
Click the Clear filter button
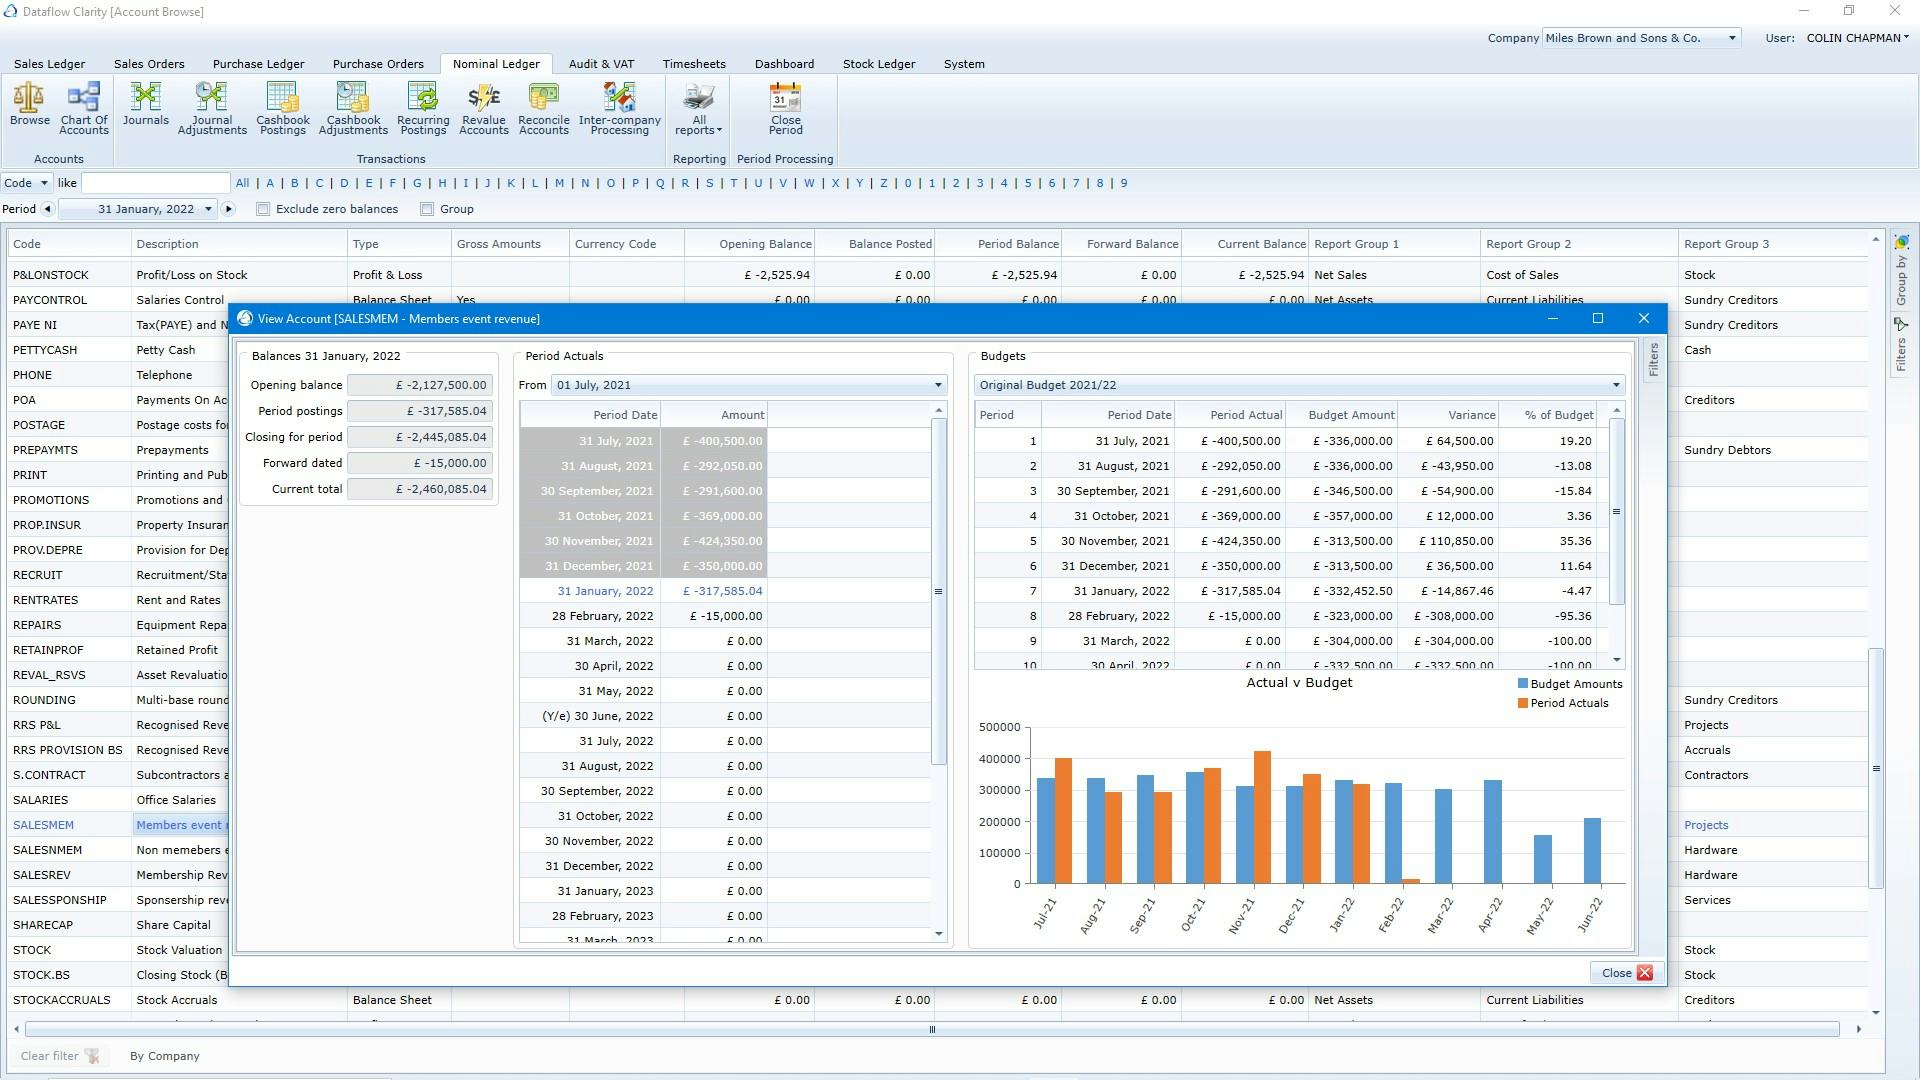[x=59, y=1056]
